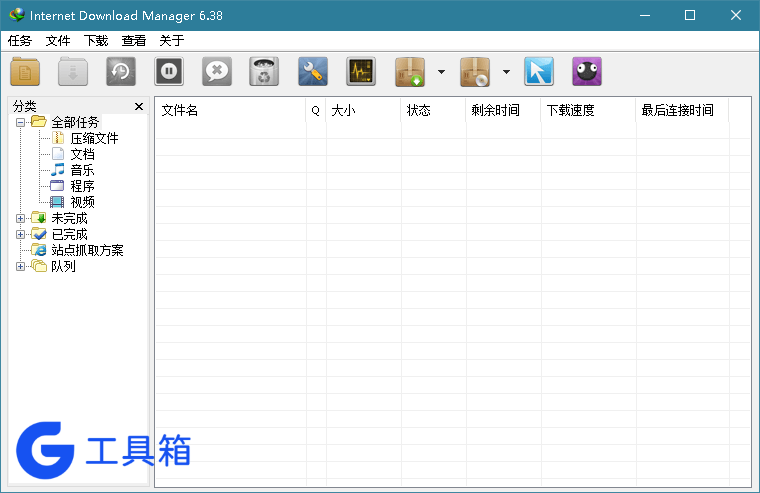Viewport: 760px width, 493px height.
Task: Open the 任务 menu
Action: pyautogui.click(x=20, y=41)
